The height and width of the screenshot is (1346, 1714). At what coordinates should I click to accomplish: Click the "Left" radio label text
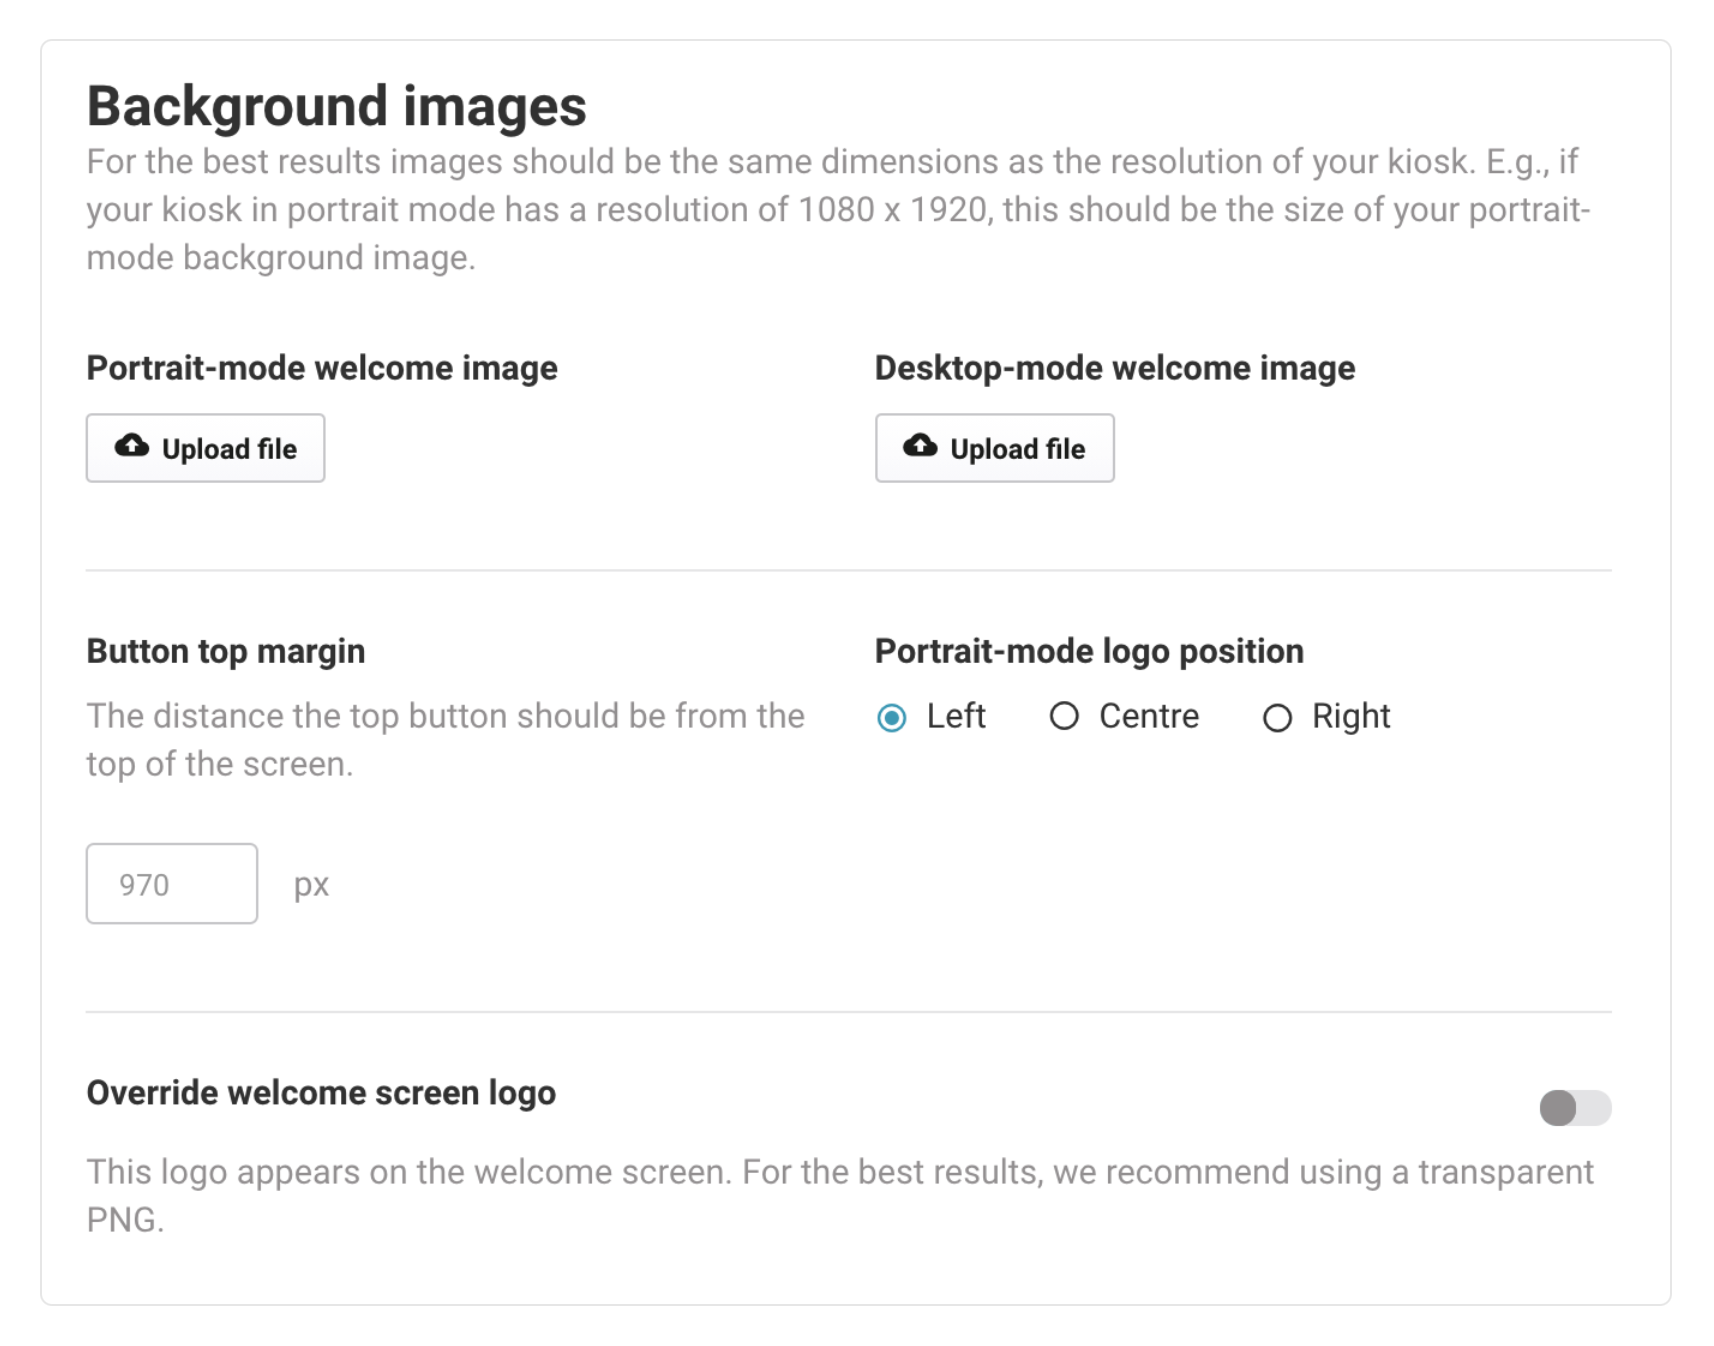[x=956, y=716]
